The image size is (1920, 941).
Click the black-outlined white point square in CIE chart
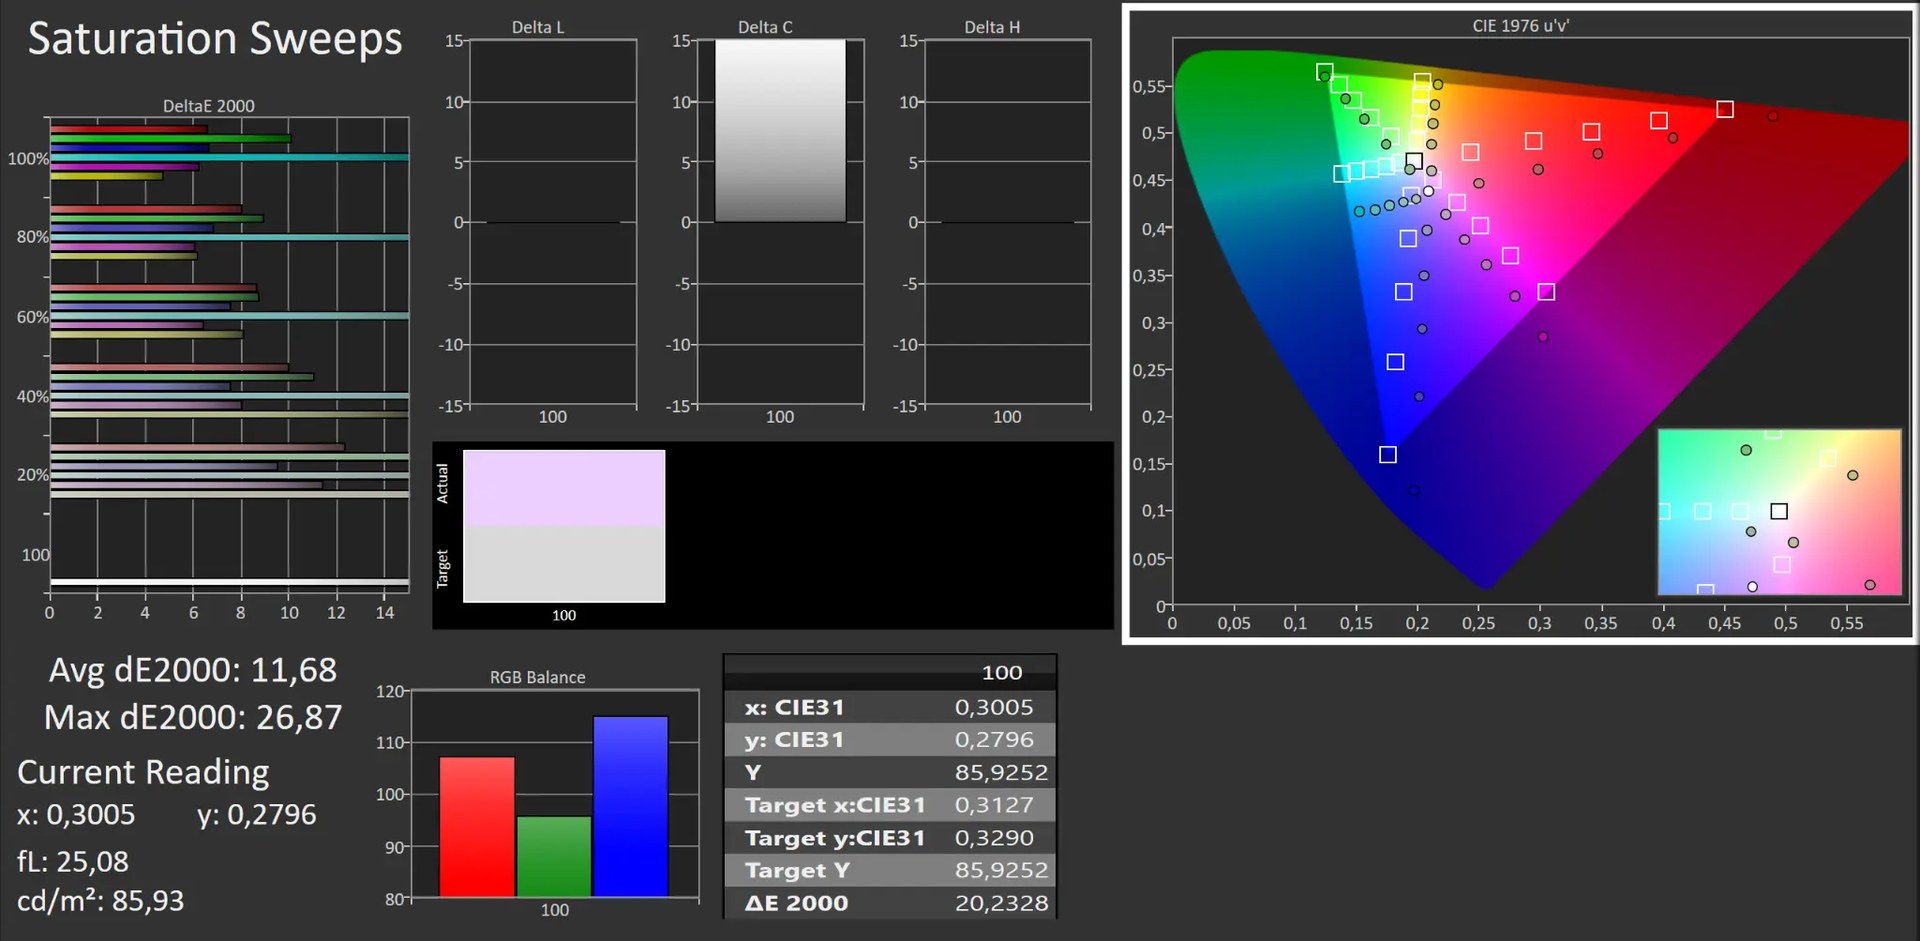point(1414,161)
